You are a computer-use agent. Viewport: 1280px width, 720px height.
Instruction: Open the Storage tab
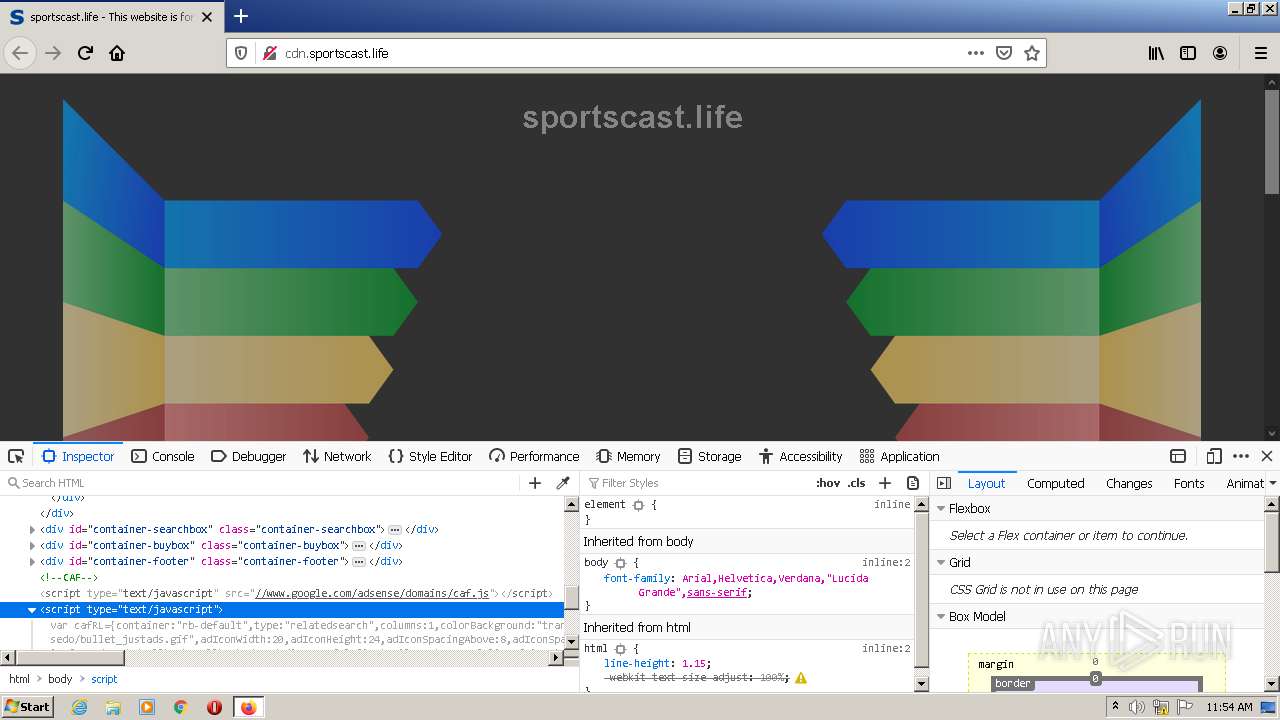coord(709,456)
